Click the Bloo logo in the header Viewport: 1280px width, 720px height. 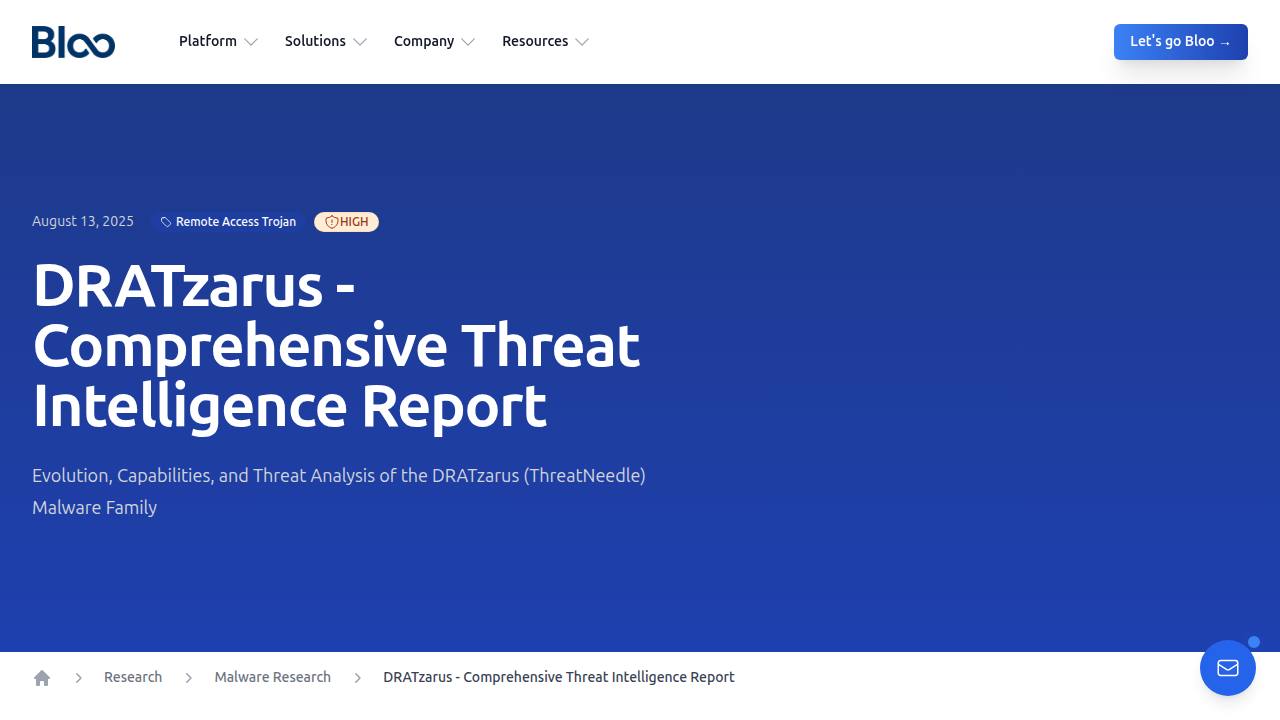(73, 42)
